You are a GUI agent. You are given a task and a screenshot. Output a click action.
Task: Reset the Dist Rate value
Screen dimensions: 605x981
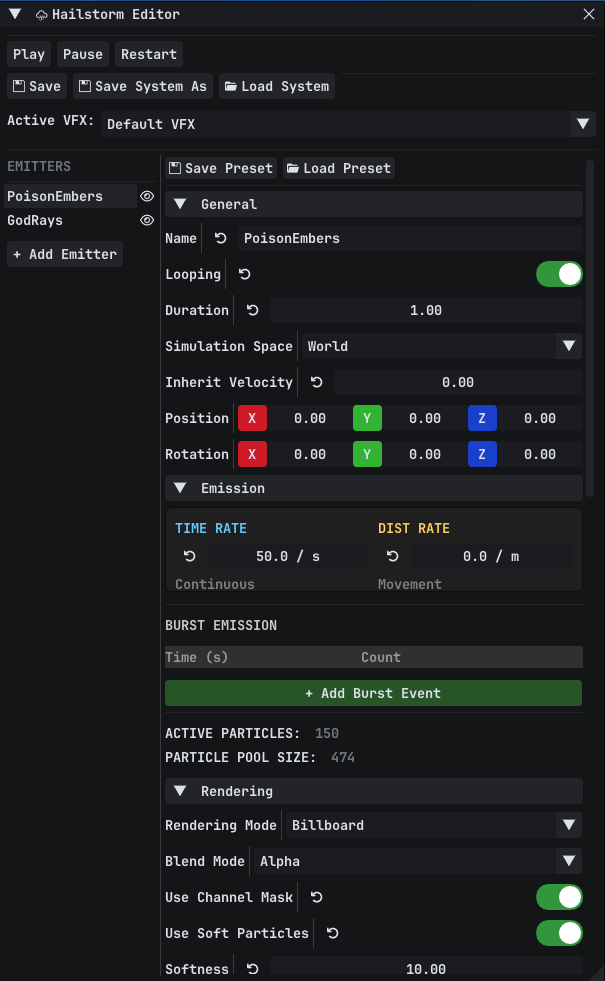coord(392,556)
